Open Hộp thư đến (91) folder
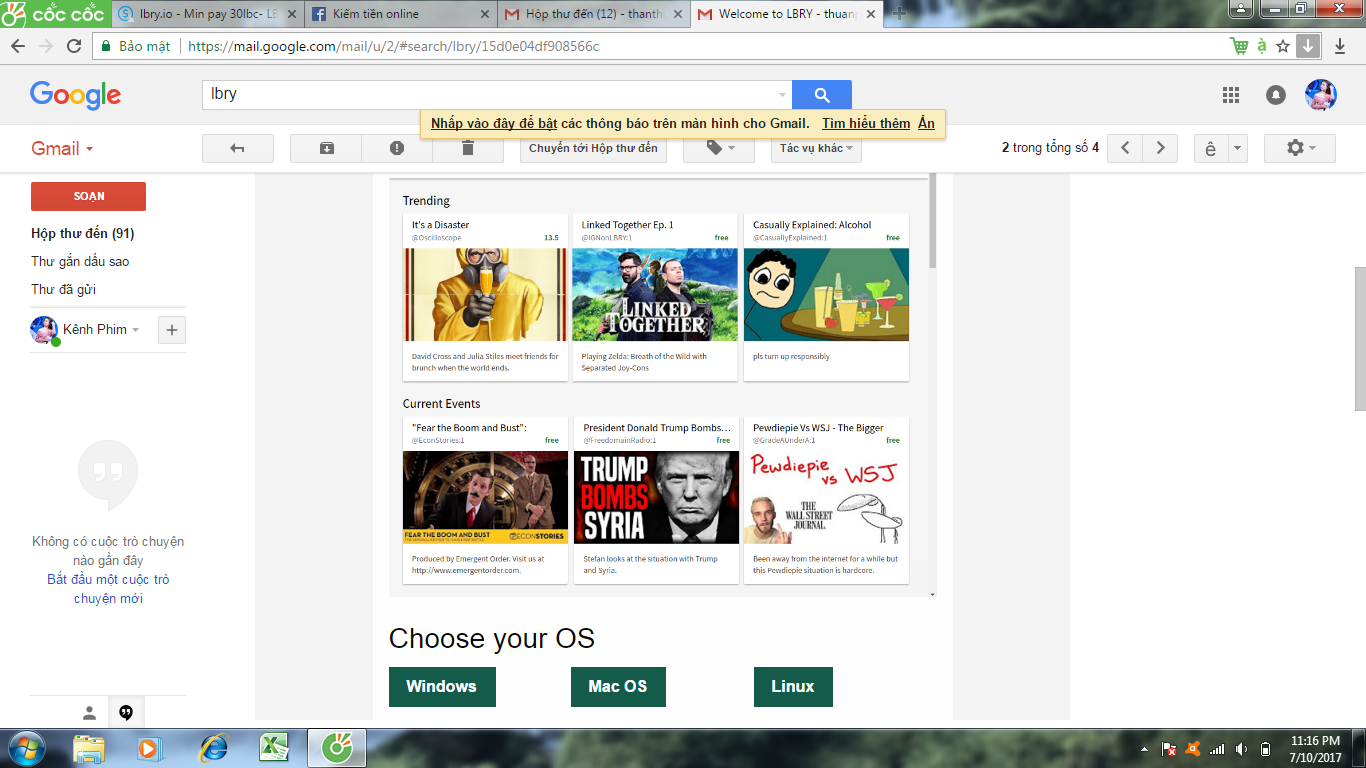 [x=83, y=233]
